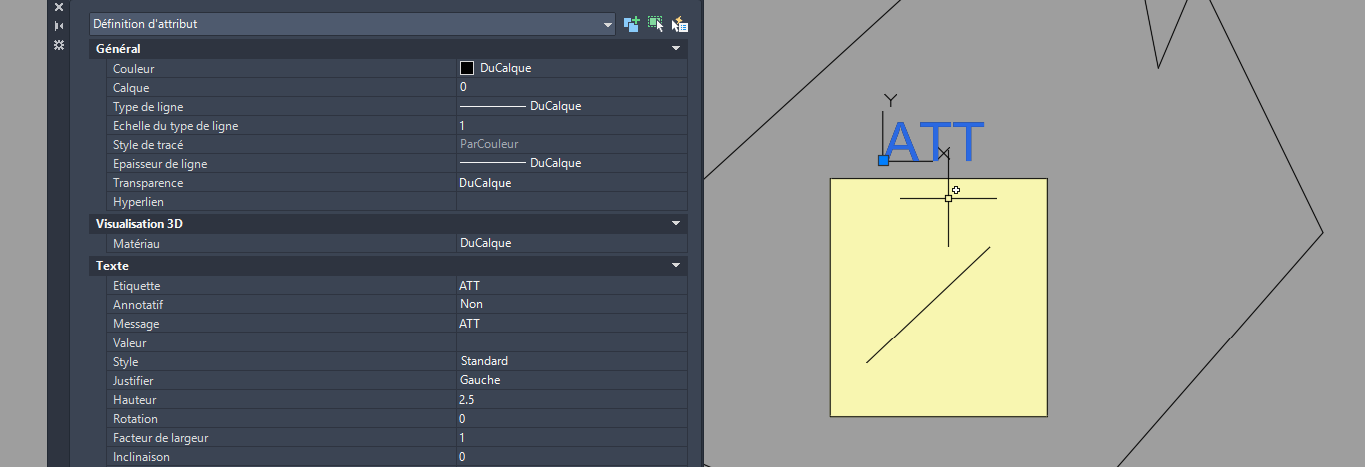This screenshot has width=1365, height=467.
Task: Select the Calque value field
Action: tap(570, 88)
